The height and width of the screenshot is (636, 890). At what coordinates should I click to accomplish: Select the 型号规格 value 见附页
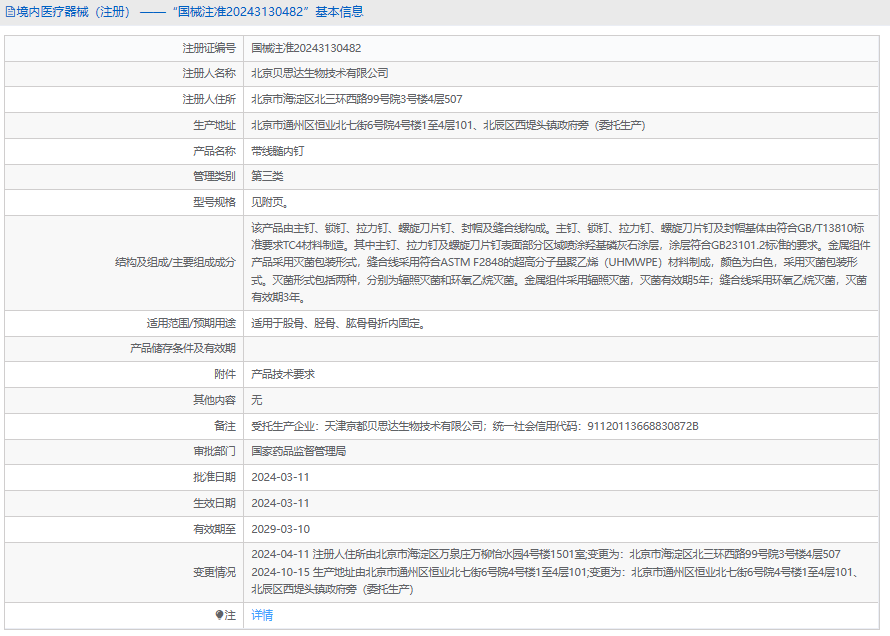coord(270,203)
